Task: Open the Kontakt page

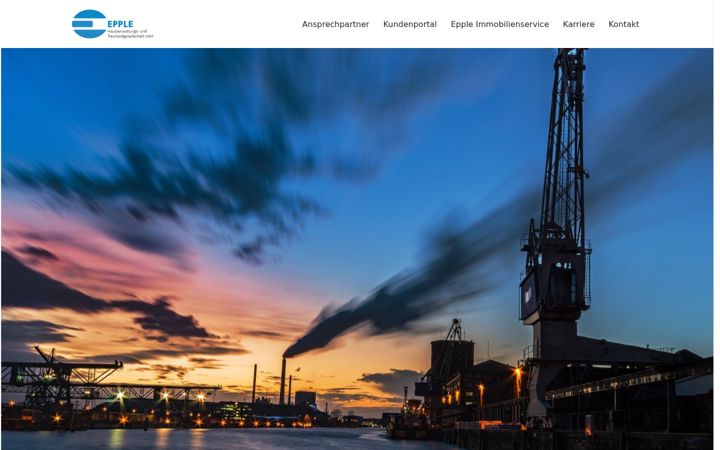Action: click(624, 24)
